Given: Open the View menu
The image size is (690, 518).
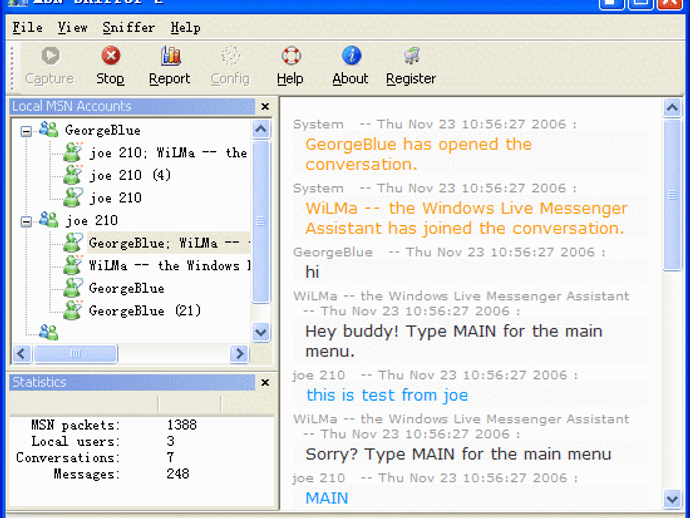Looking at the screenshot, I should click(73, 28).
